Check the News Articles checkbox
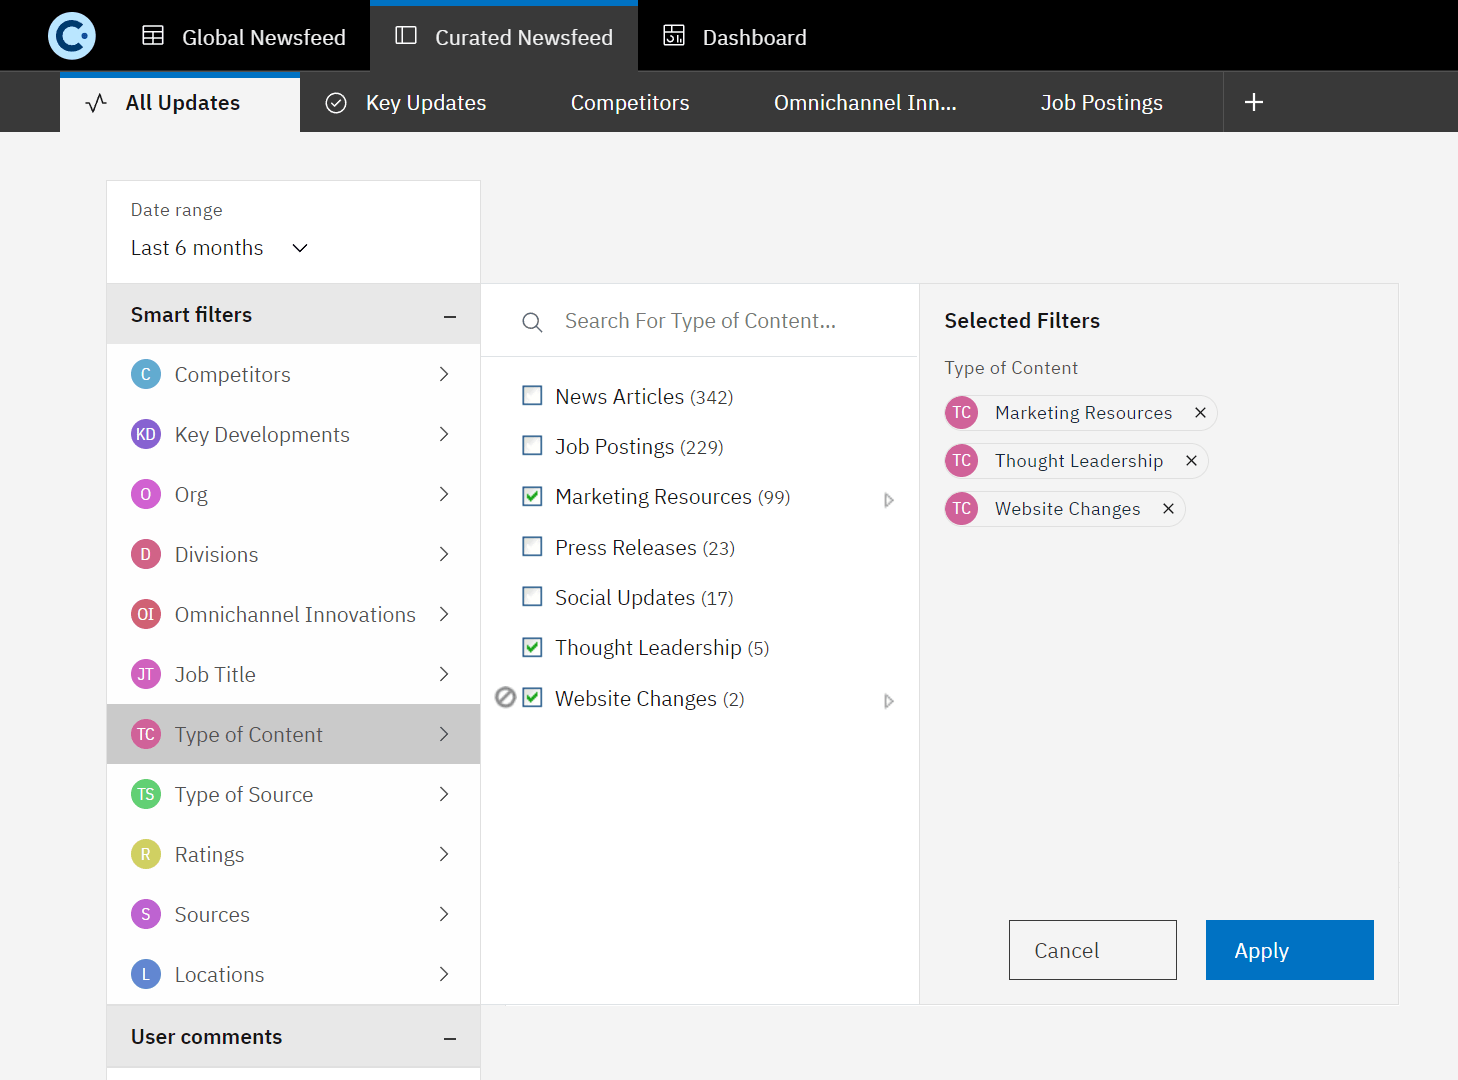Screen dimensions: 1458x1080 pos(533,396)
